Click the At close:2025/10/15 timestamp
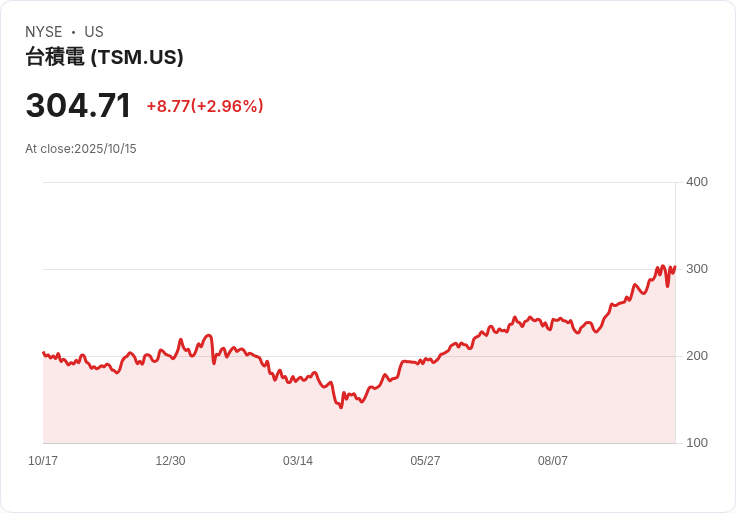The width and height of the screenshot is (736, 513). [81, 149]
